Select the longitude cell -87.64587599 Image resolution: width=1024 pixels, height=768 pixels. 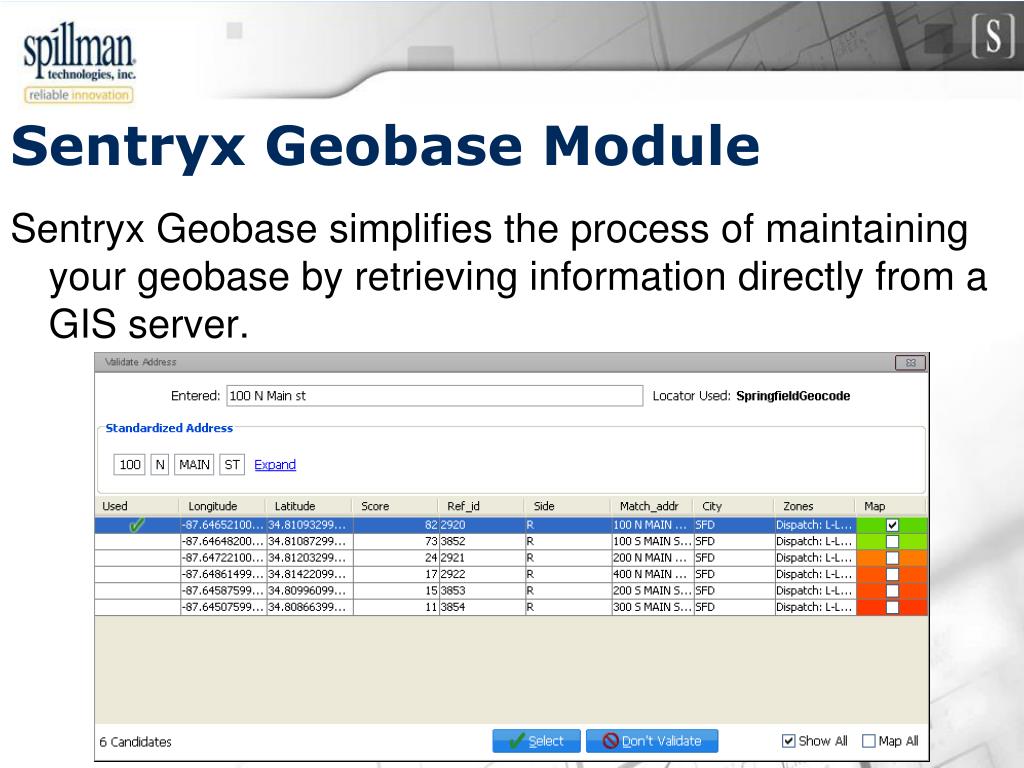coord(223,590)
